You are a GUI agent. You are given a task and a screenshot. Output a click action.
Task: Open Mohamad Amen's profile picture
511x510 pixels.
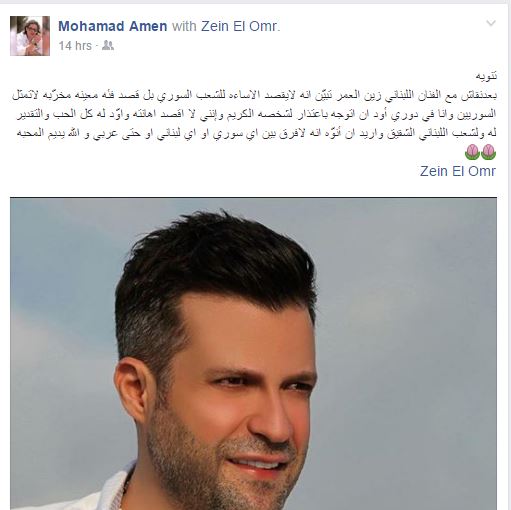(30, 36)
